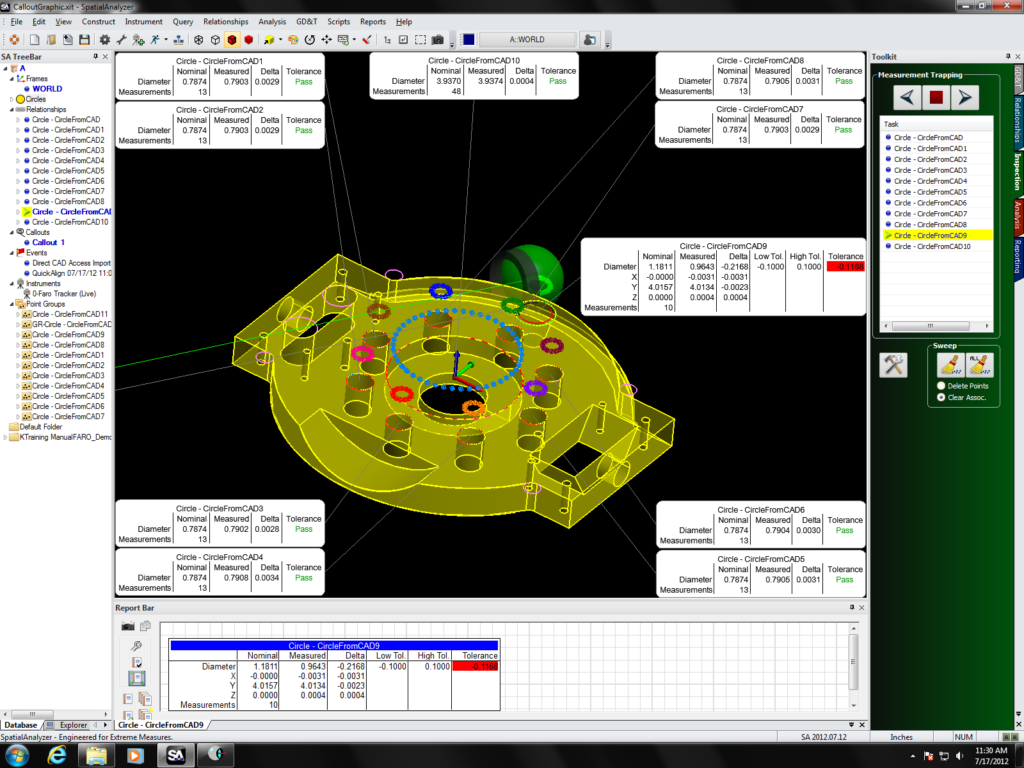Viewport: 1024px width, 768px height.
Task: Select the Delete Points radio button
Action: click(940, 386)
